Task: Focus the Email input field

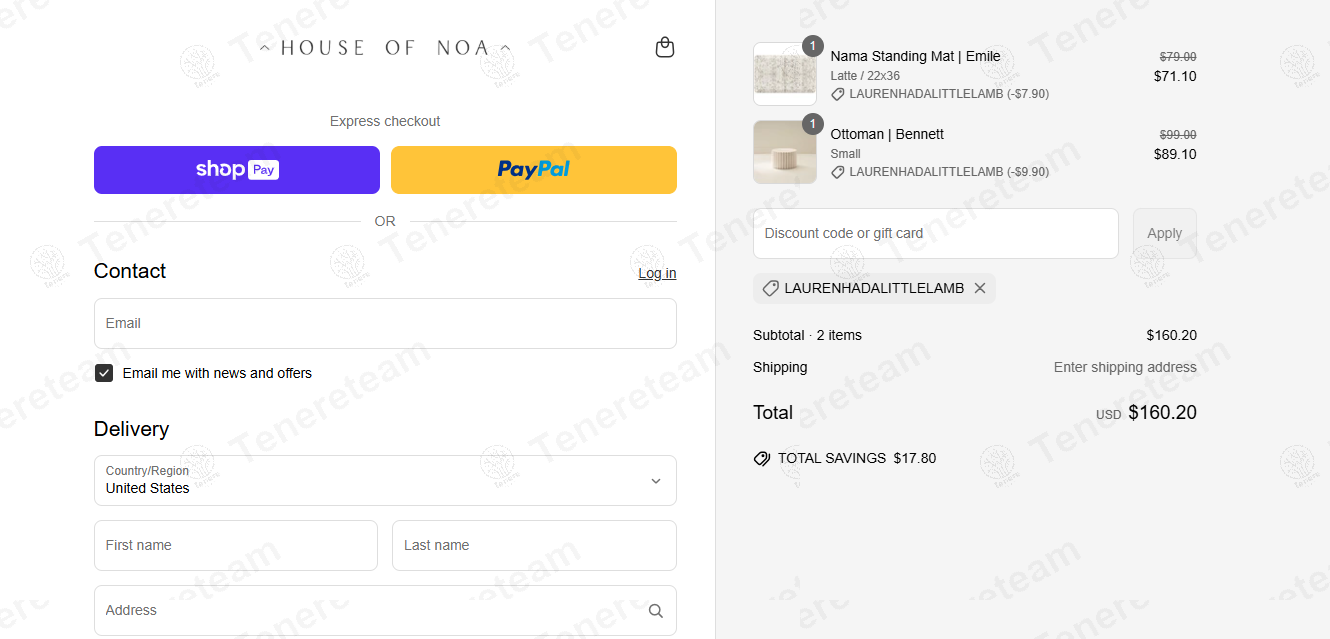Action: point(385,323)
